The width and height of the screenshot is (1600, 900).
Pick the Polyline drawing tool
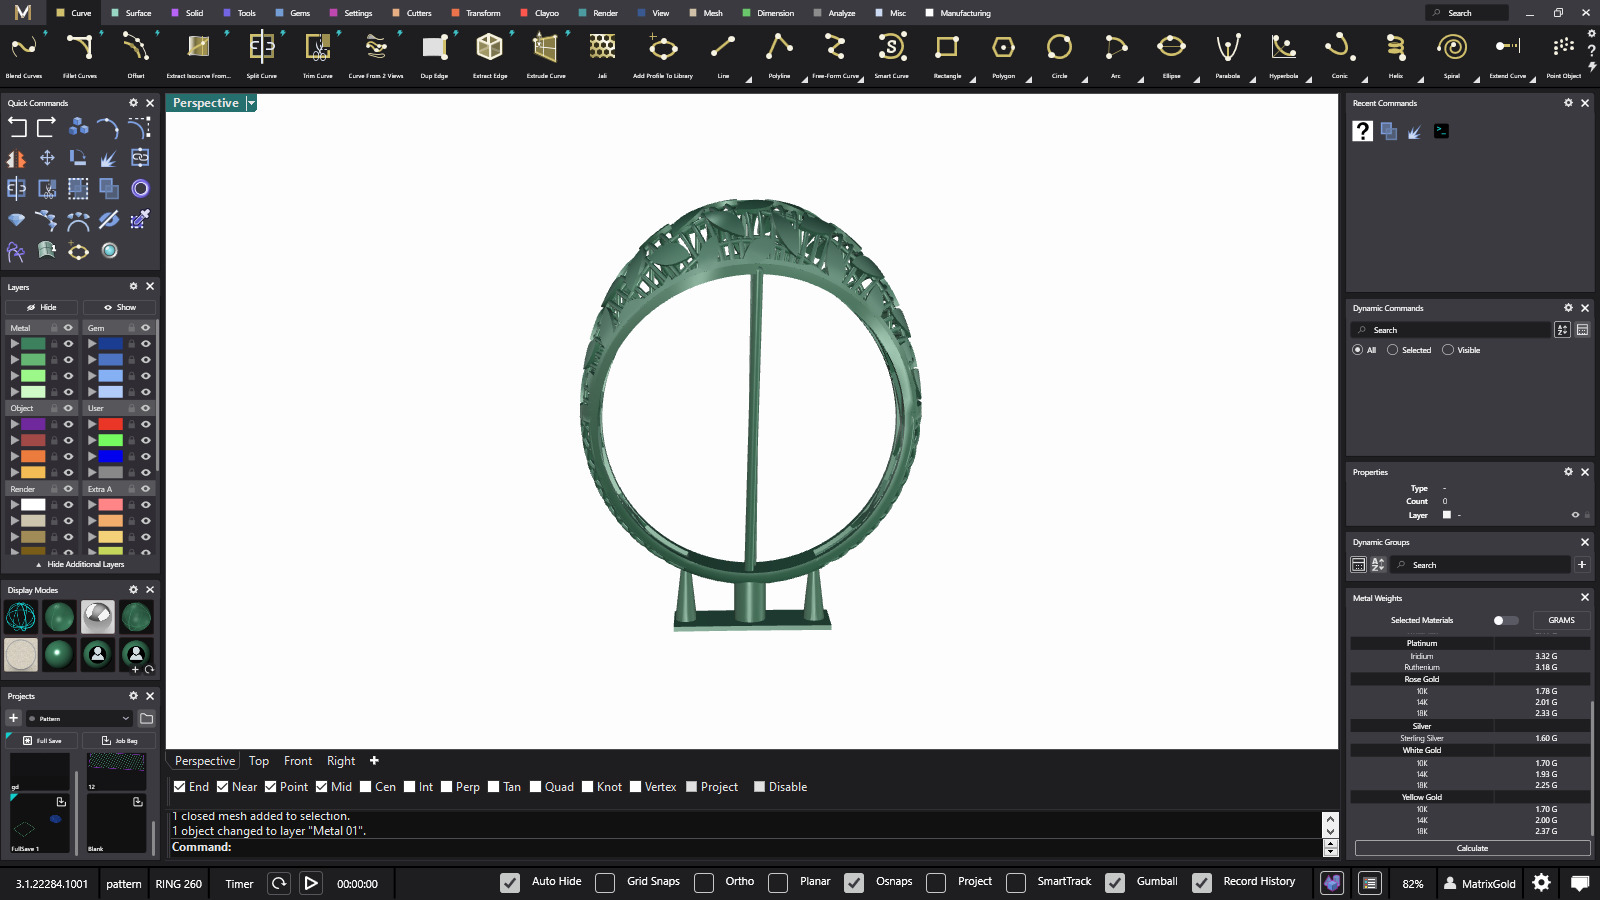tap(779, 55)
